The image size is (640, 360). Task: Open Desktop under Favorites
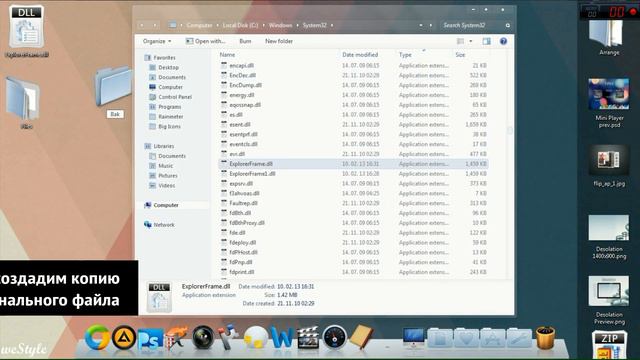164,67
